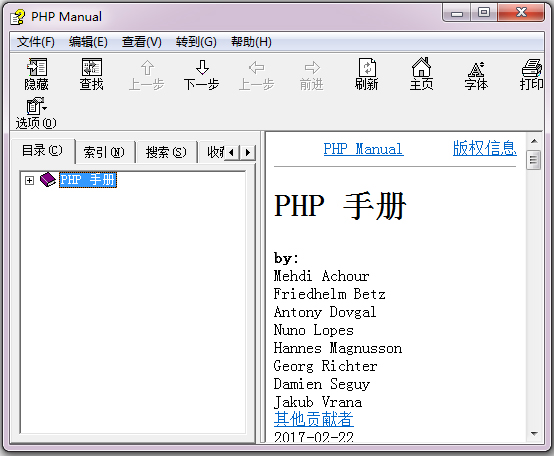Click the name Damien Seguy
The width and height of the screenshot is (554, 456).
(x=322, y=384)
